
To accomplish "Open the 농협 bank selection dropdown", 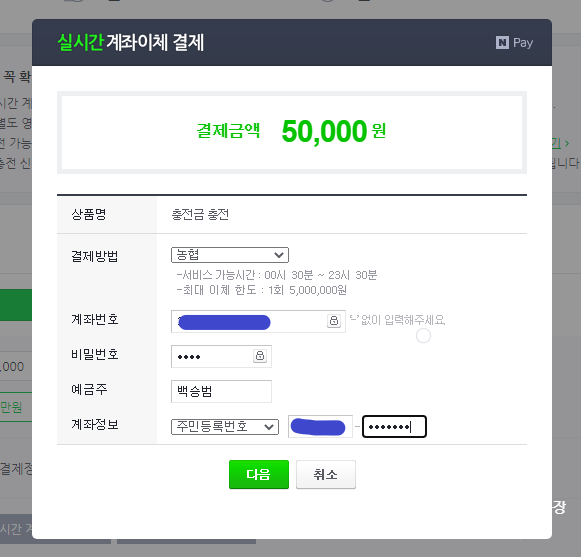I will (230, 255).
